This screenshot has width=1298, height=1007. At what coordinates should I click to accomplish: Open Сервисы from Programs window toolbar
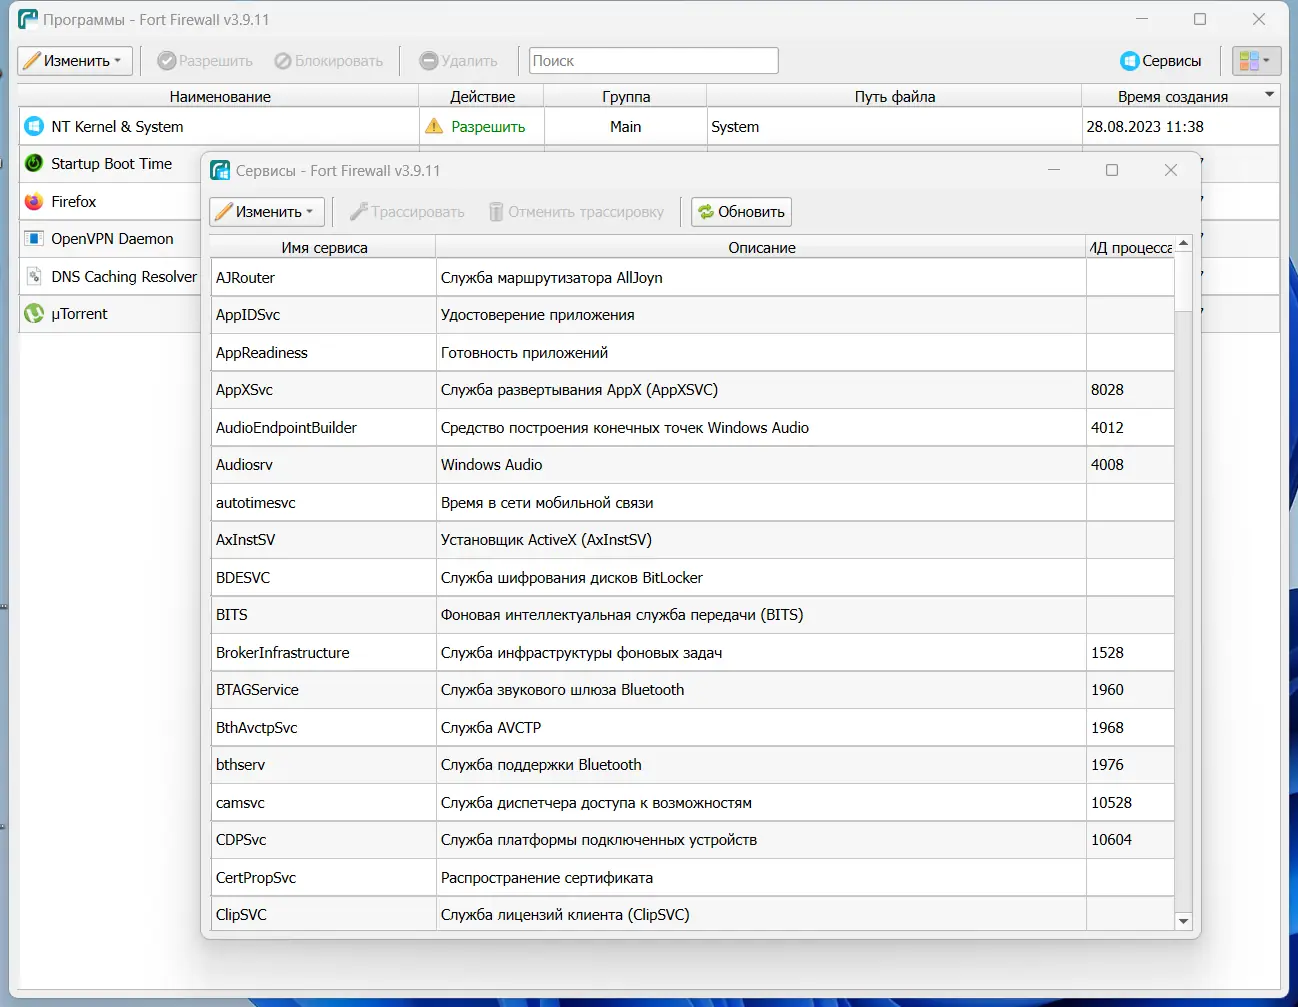[1161, 61]
